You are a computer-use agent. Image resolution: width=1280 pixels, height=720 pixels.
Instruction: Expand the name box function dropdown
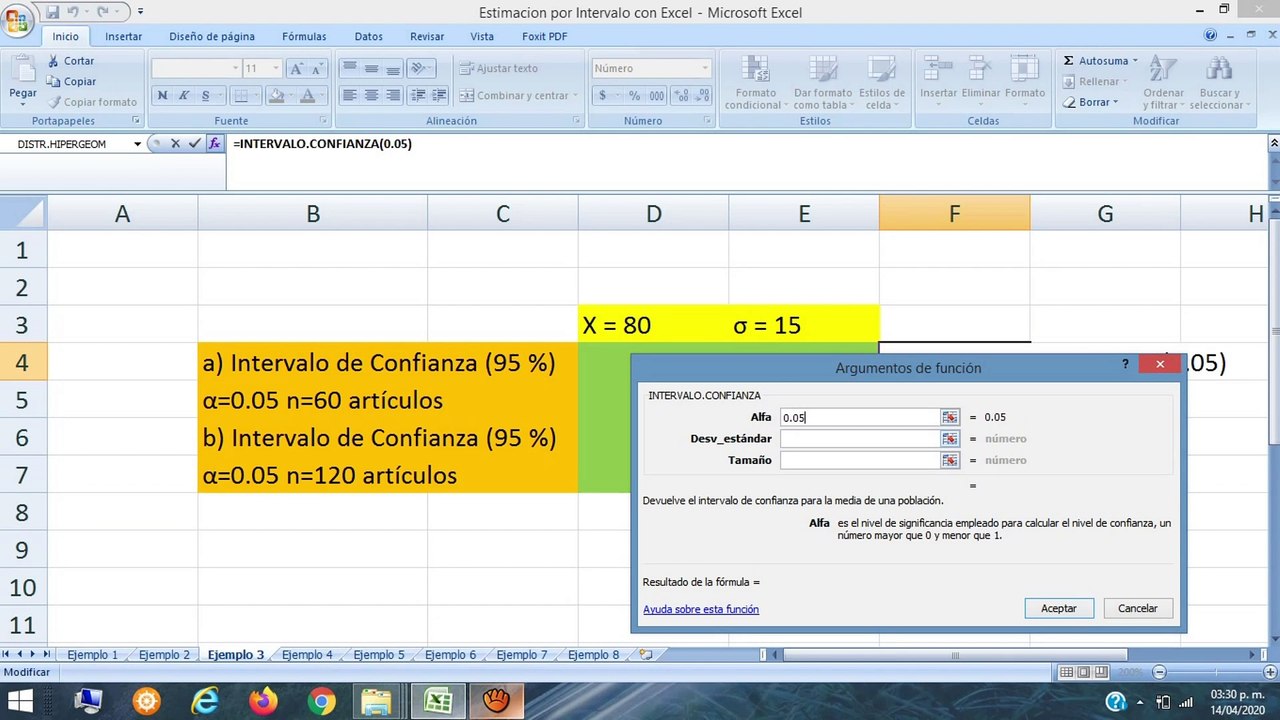click(x=138, y=144)
